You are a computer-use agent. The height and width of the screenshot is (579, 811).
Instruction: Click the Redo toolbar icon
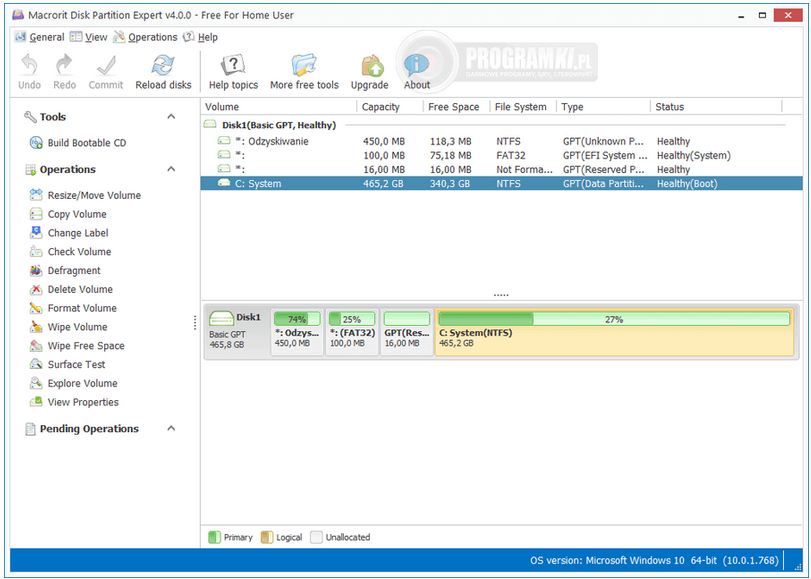(64, 66)
